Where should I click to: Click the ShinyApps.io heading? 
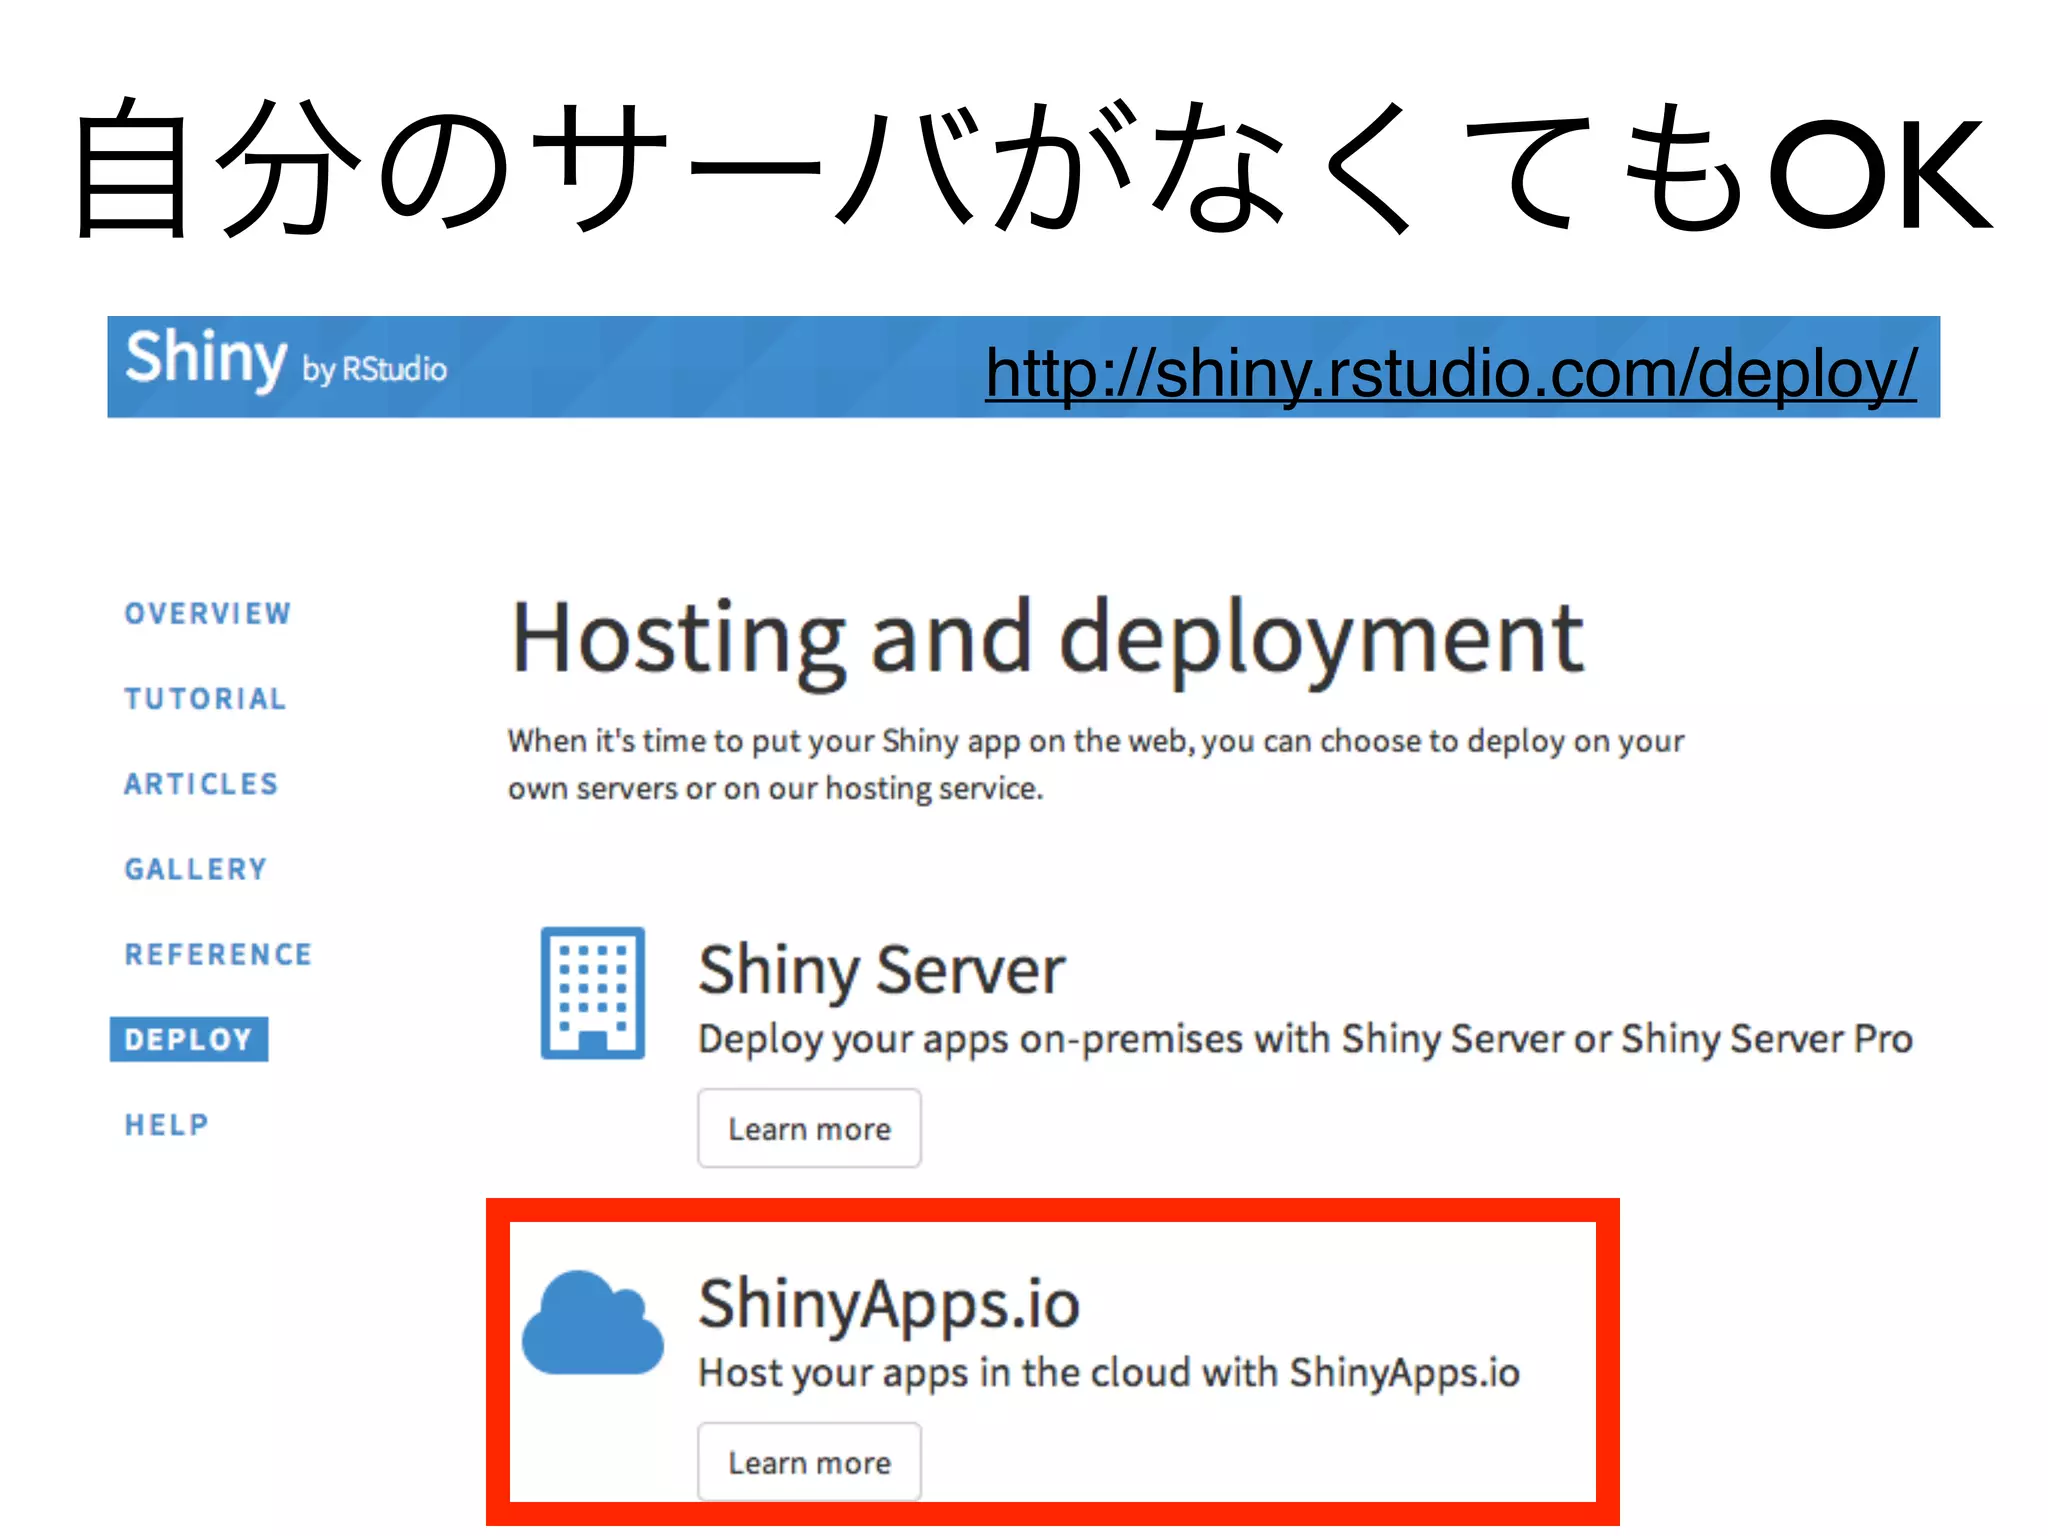889,1304
